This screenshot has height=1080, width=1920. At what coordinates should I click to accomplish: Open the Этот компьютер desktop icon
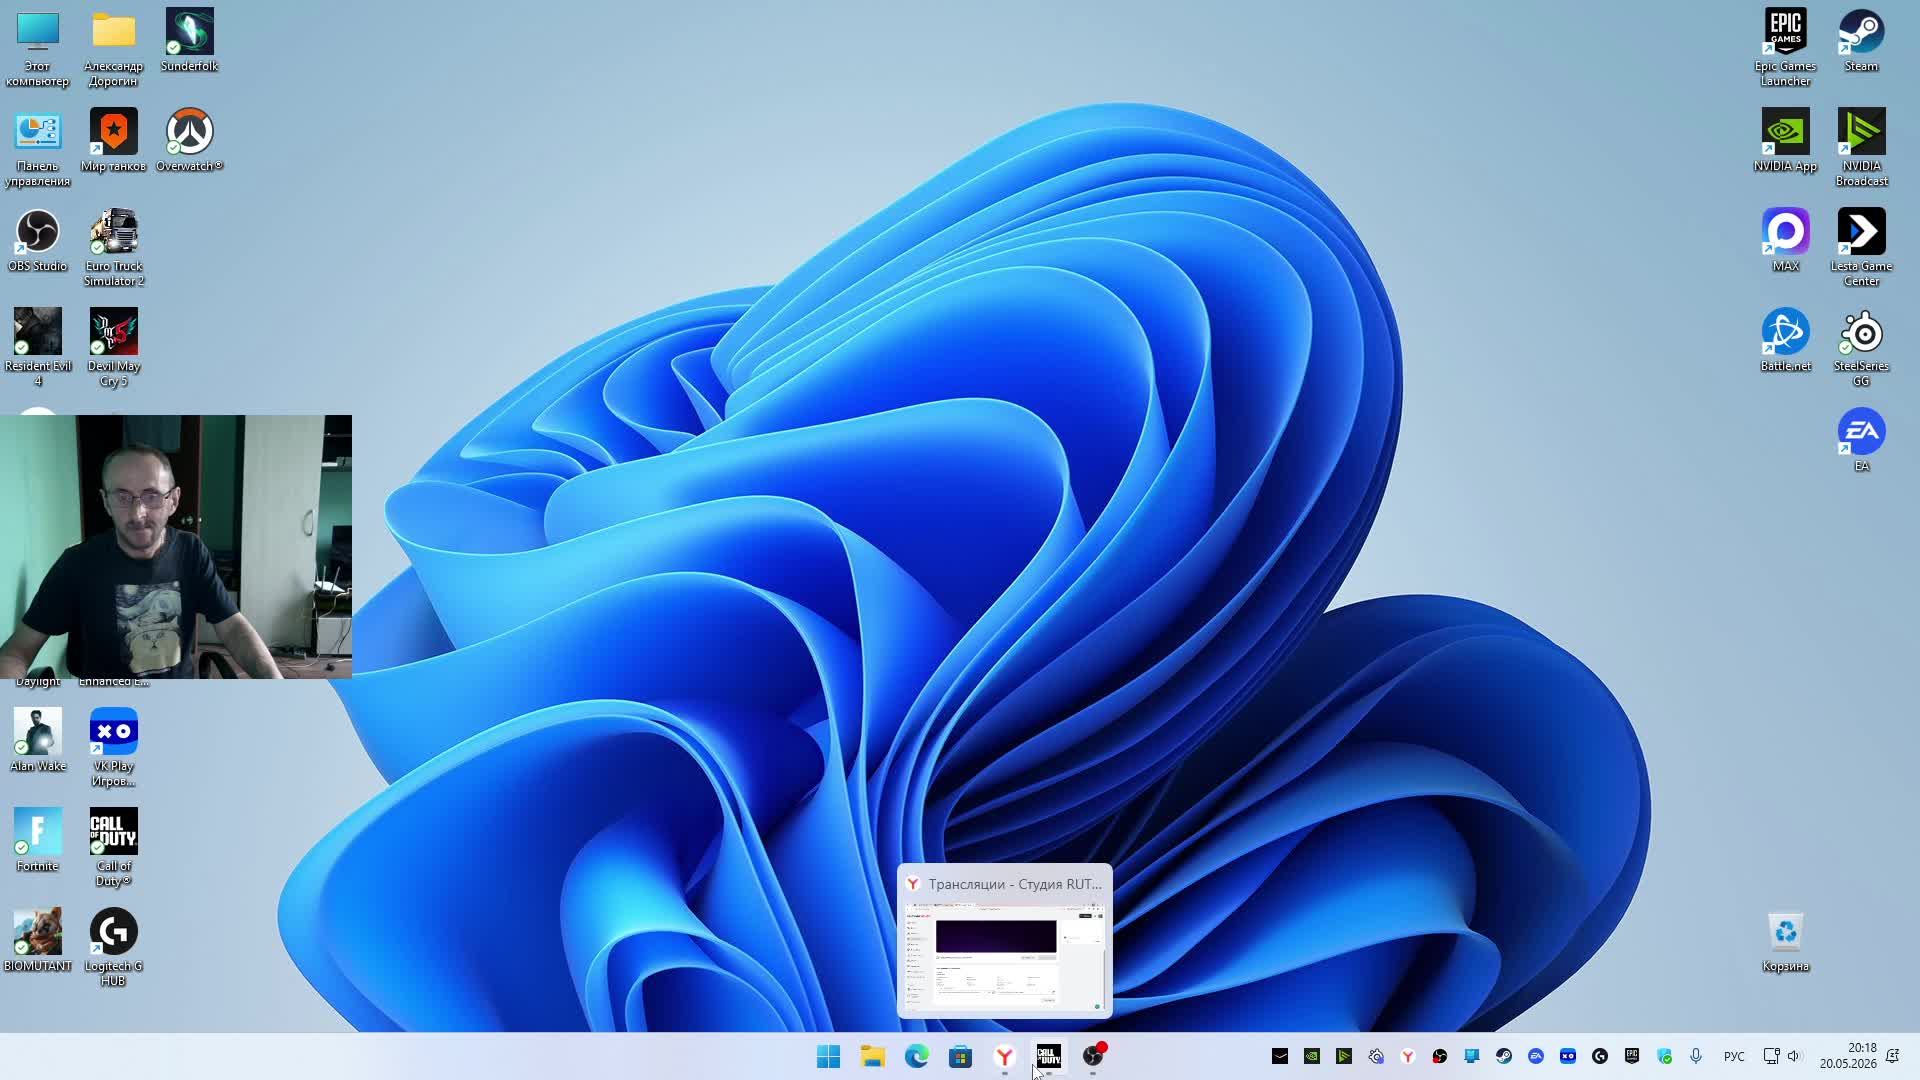(37, 47)
